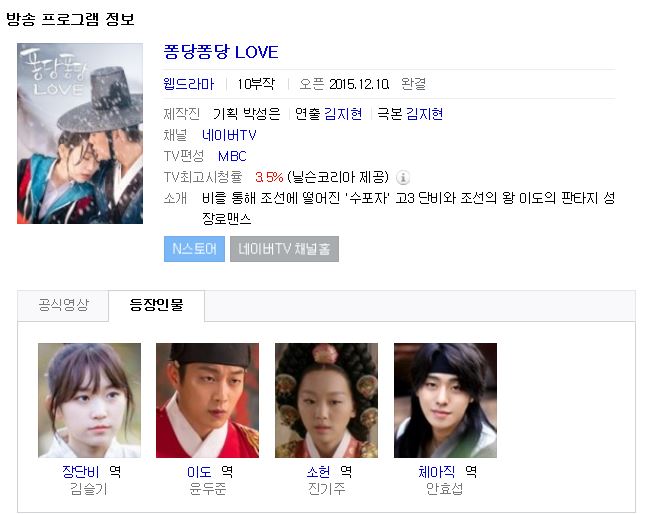Click the 네이버TV channel link
Screen dimensions: 662x514
(229, 135)
